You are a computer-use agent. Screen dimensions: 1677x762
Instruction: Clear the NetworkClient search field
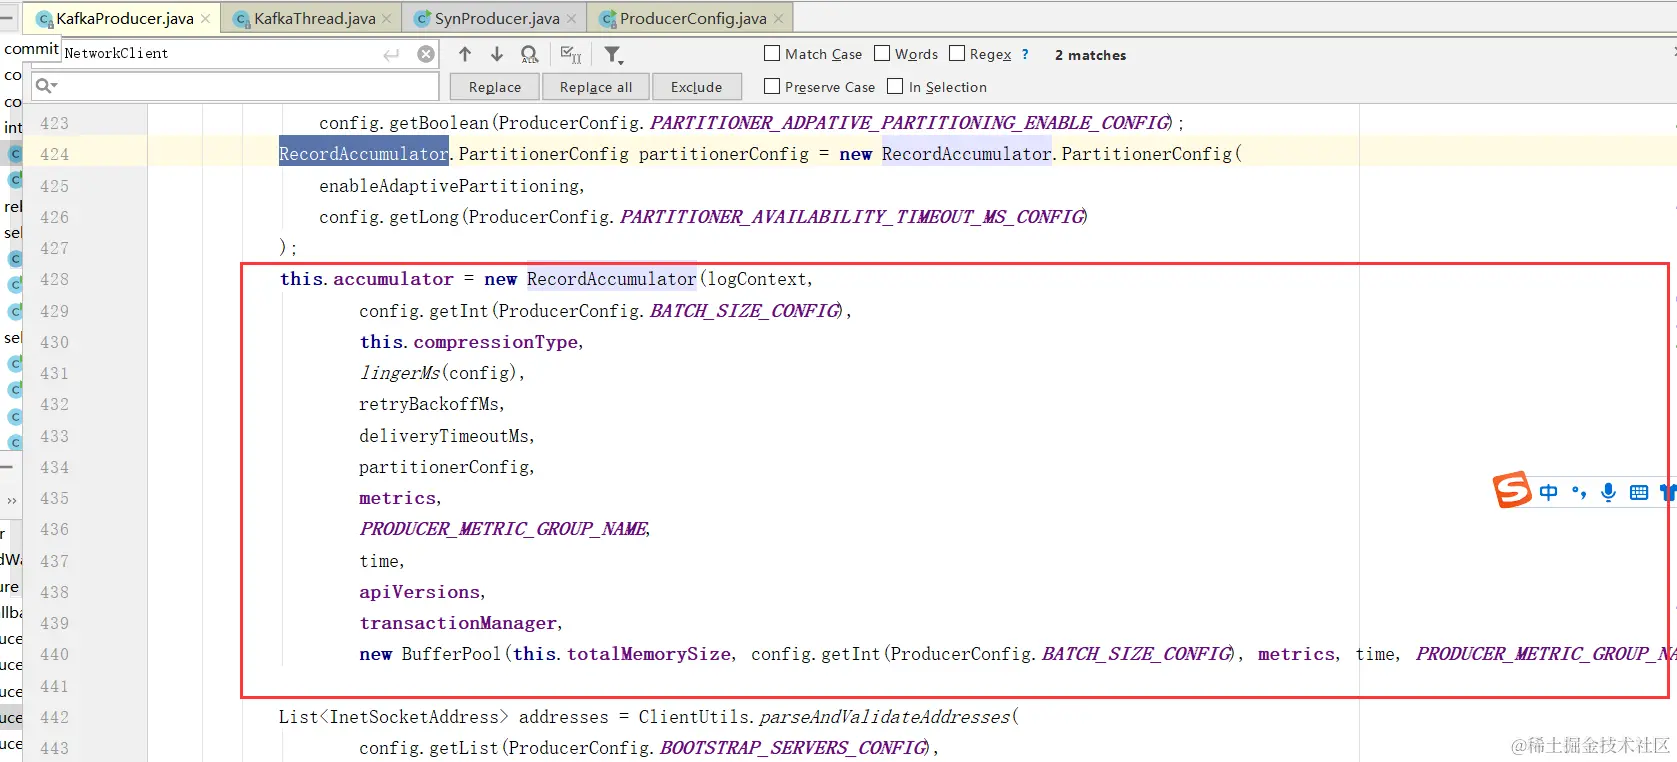click(426, 54)
